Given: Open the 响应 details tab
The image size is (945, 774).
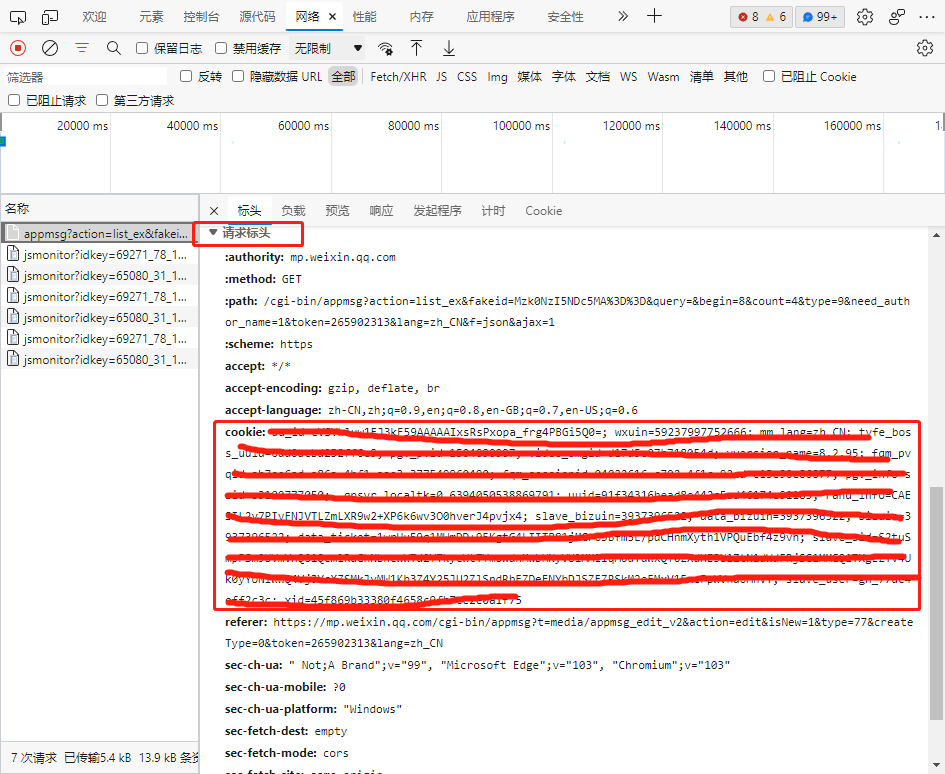Looking at the screenshot, I should 381,211.
